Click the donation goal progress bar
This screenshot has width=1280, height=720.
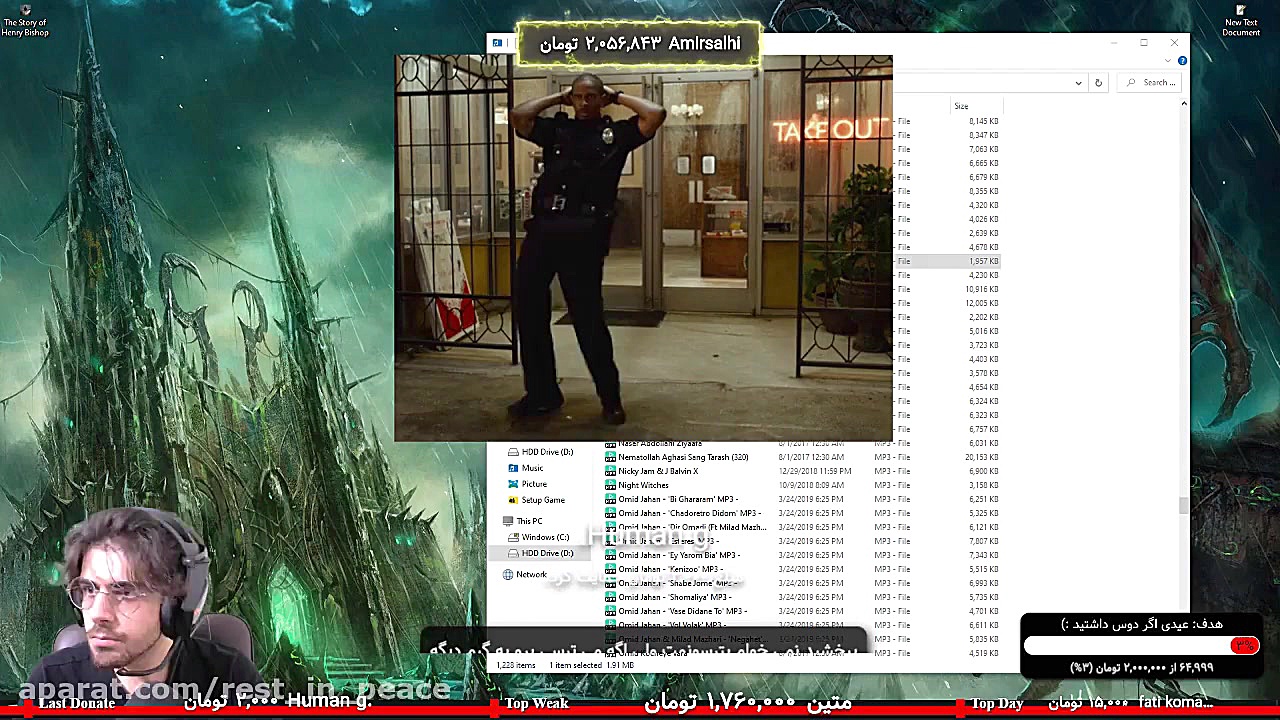pos(1141,646)
